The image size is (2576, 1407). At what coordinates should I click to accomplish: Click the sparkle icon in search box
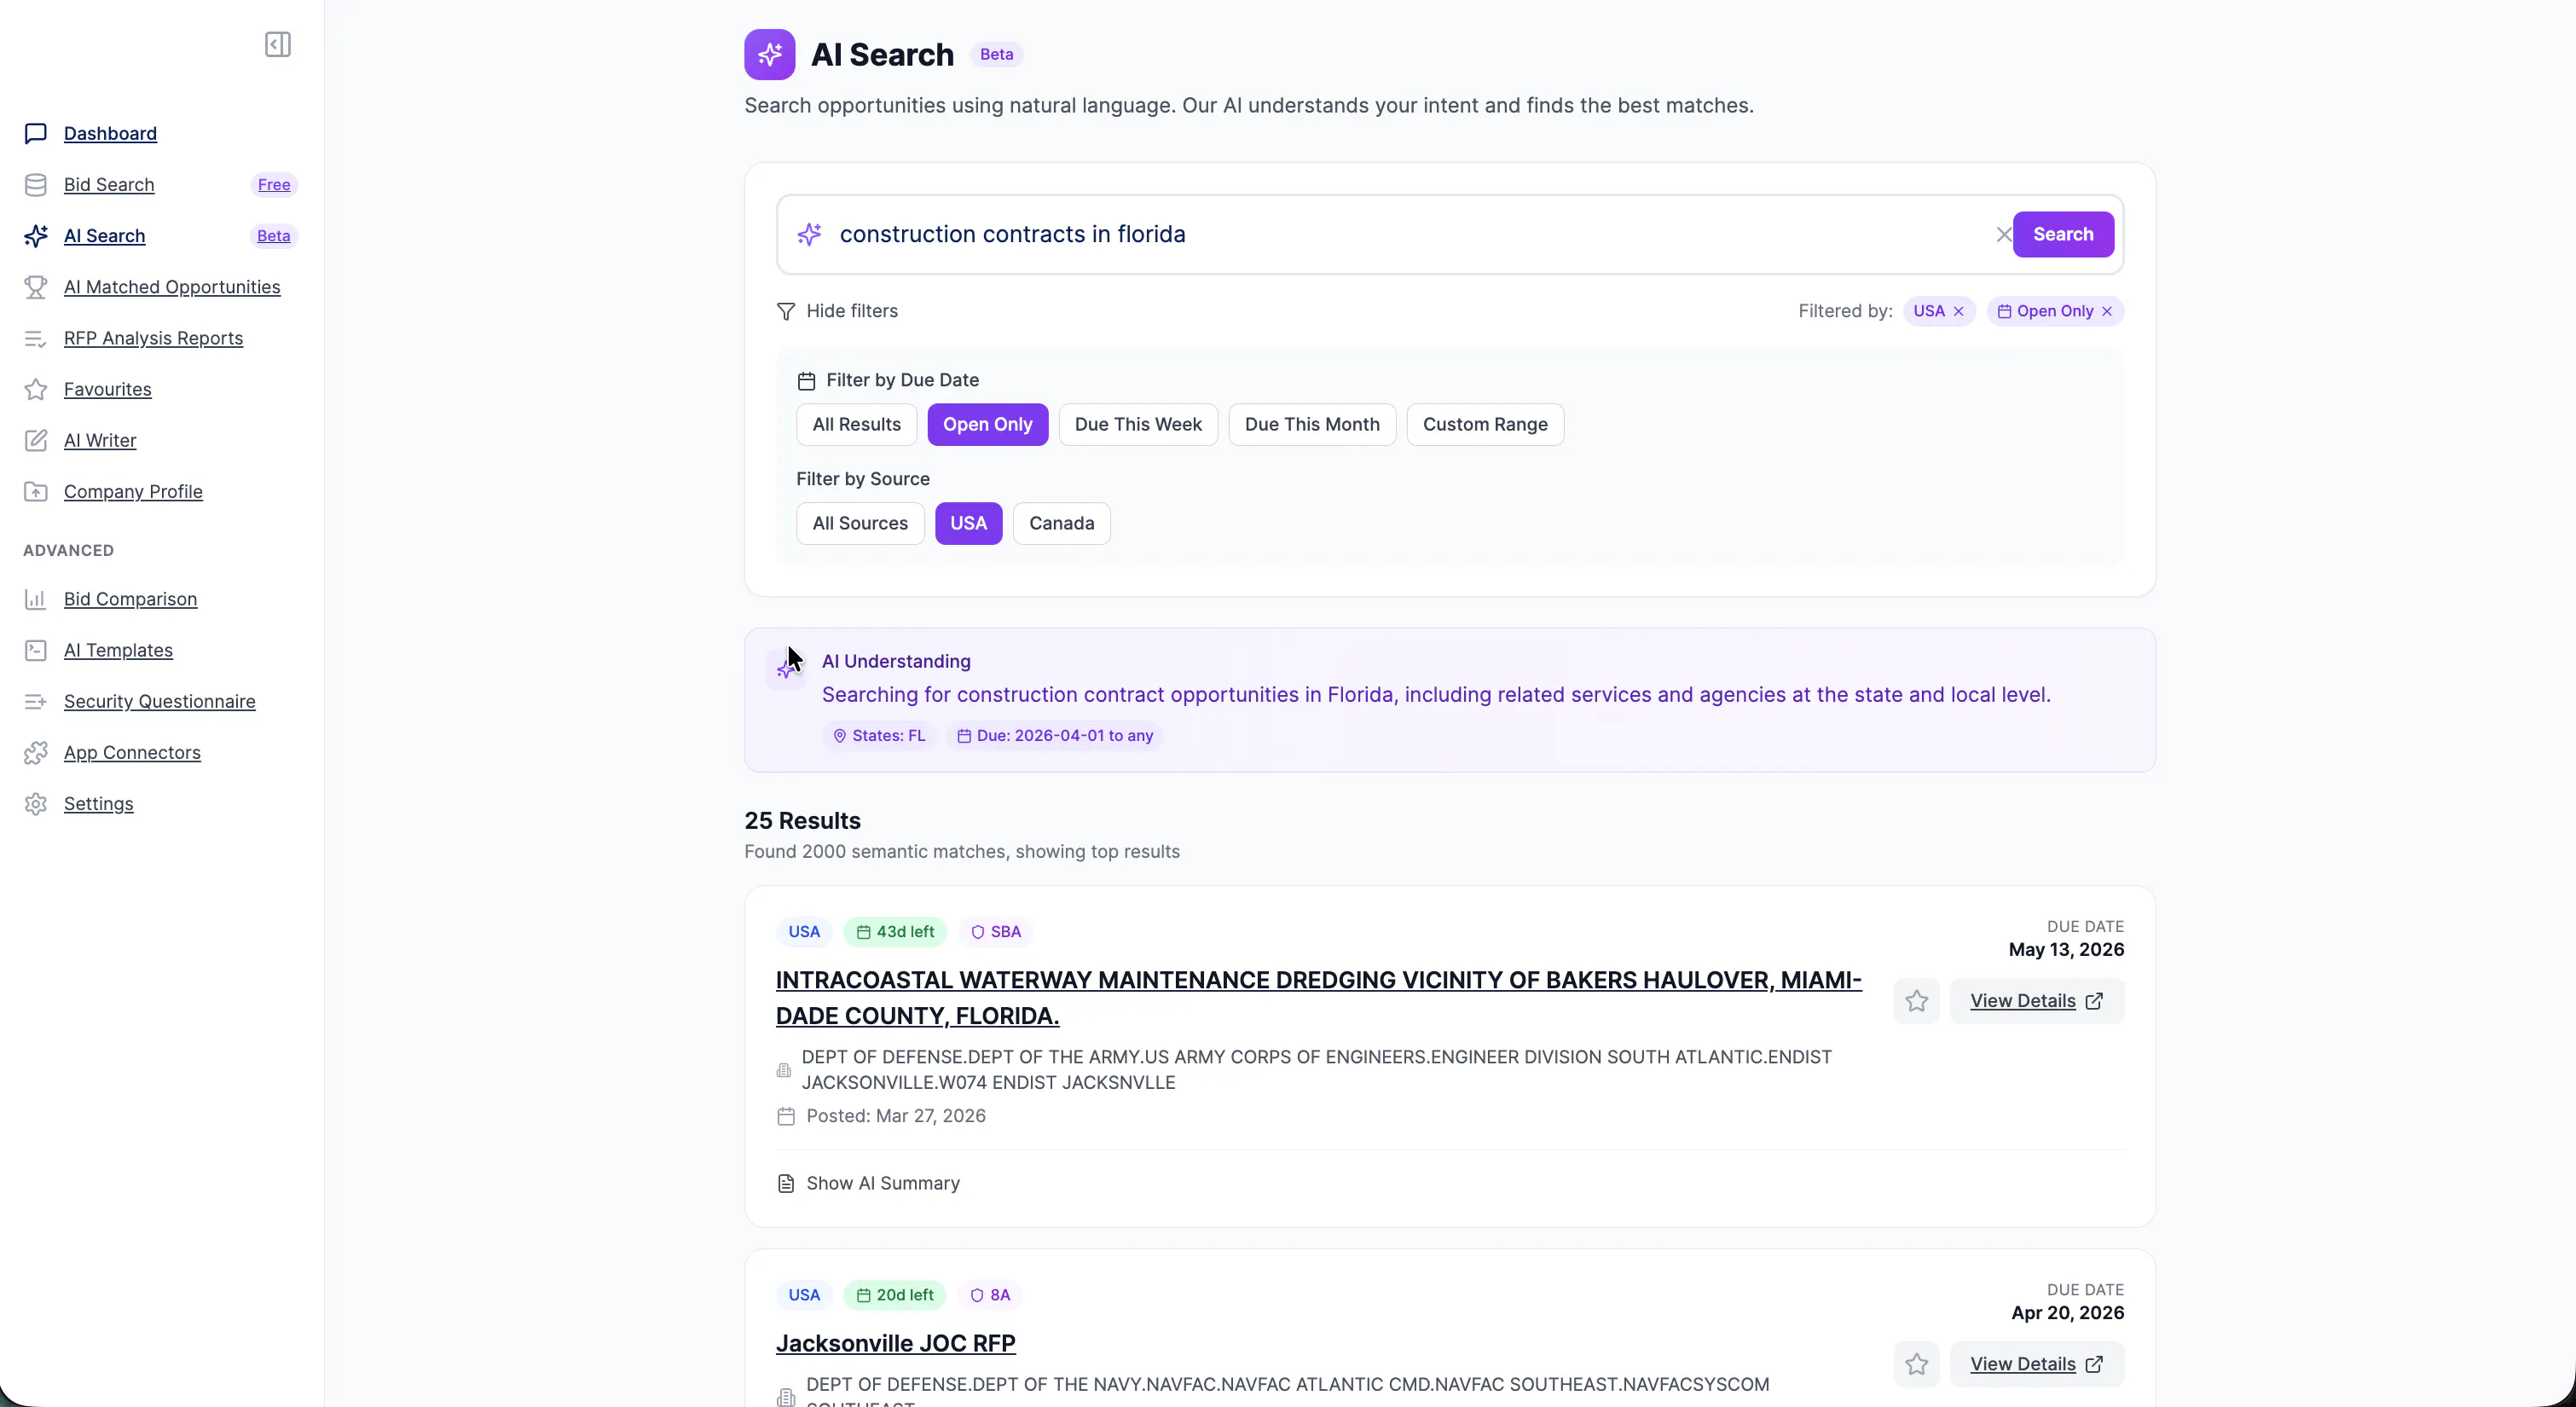[x=809, y=234]
